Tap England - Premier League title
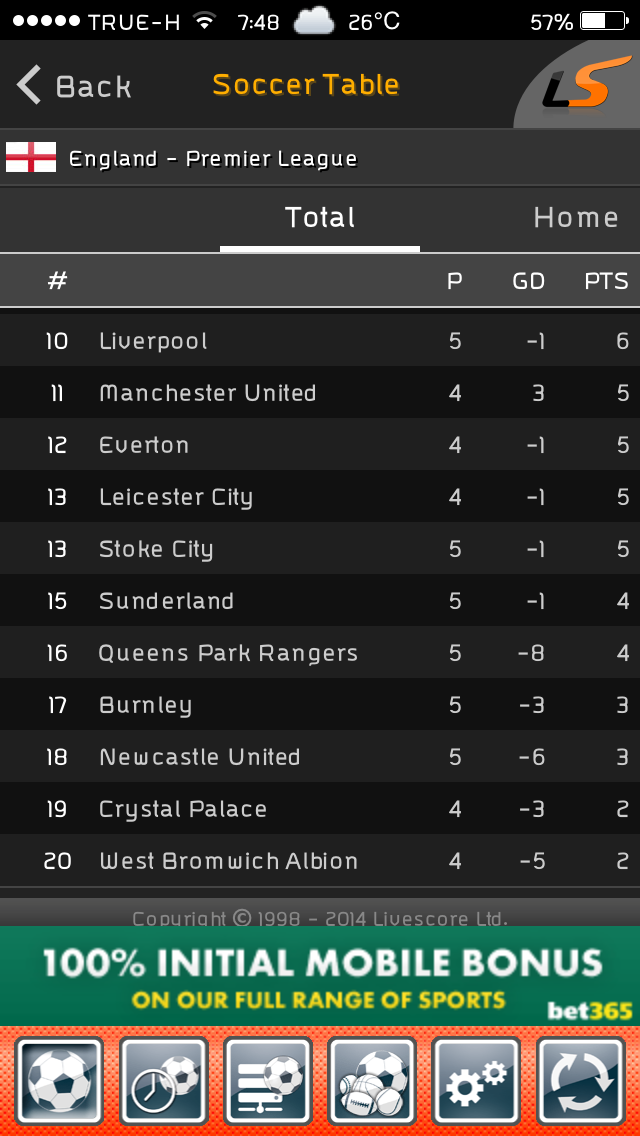The image size is (640, 1136). [x=213, y=158]
